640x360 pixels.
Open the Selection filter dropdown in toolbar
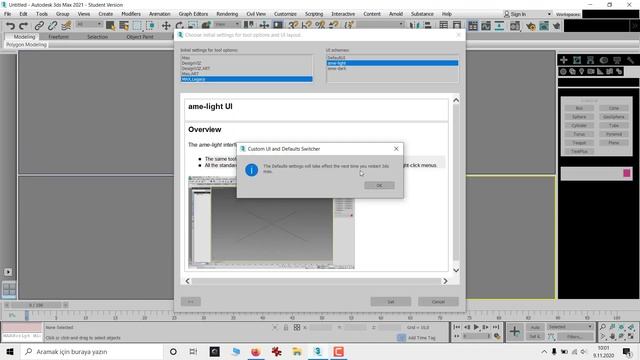(89, 24)
